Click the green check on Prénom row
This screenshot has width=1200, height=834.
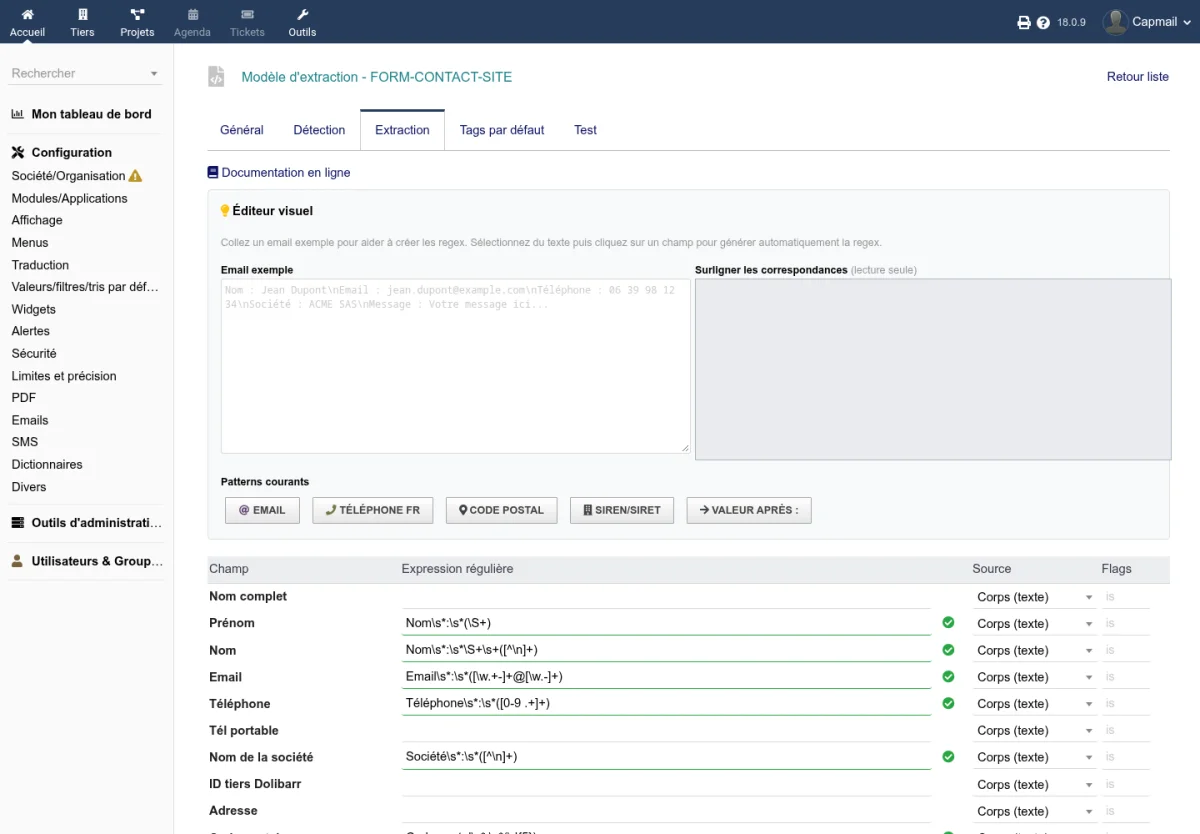click(x=948, y=622)
